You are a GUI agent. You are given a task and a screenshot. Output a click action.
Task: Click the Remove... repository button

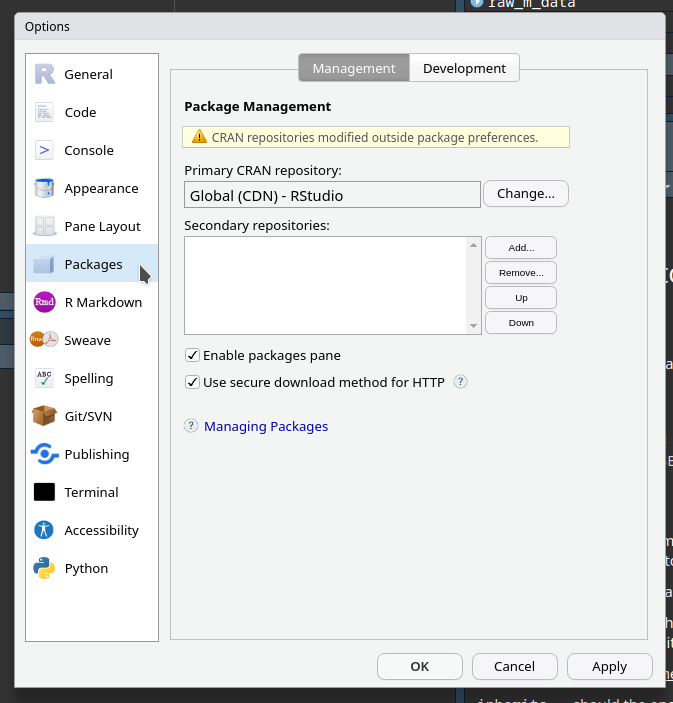521,273
